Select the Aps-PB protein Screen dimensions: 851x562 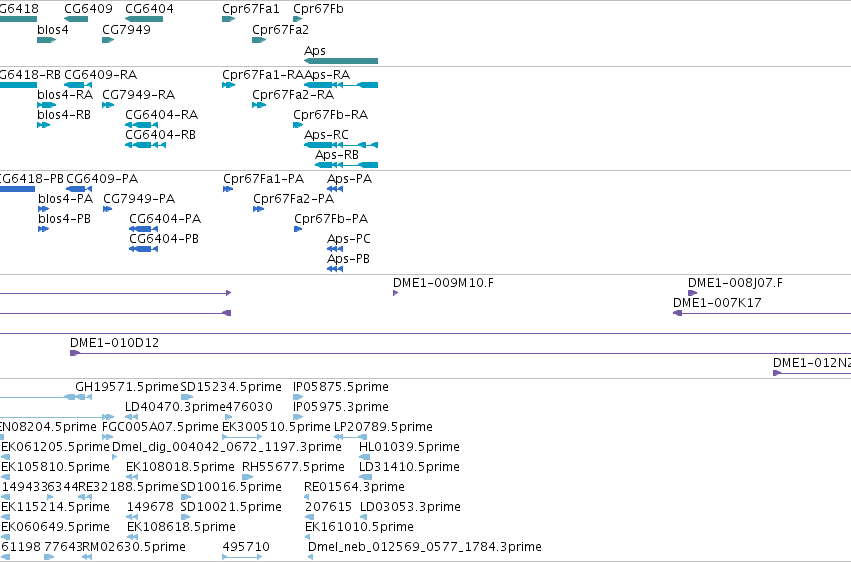click(x=335, y=269)
